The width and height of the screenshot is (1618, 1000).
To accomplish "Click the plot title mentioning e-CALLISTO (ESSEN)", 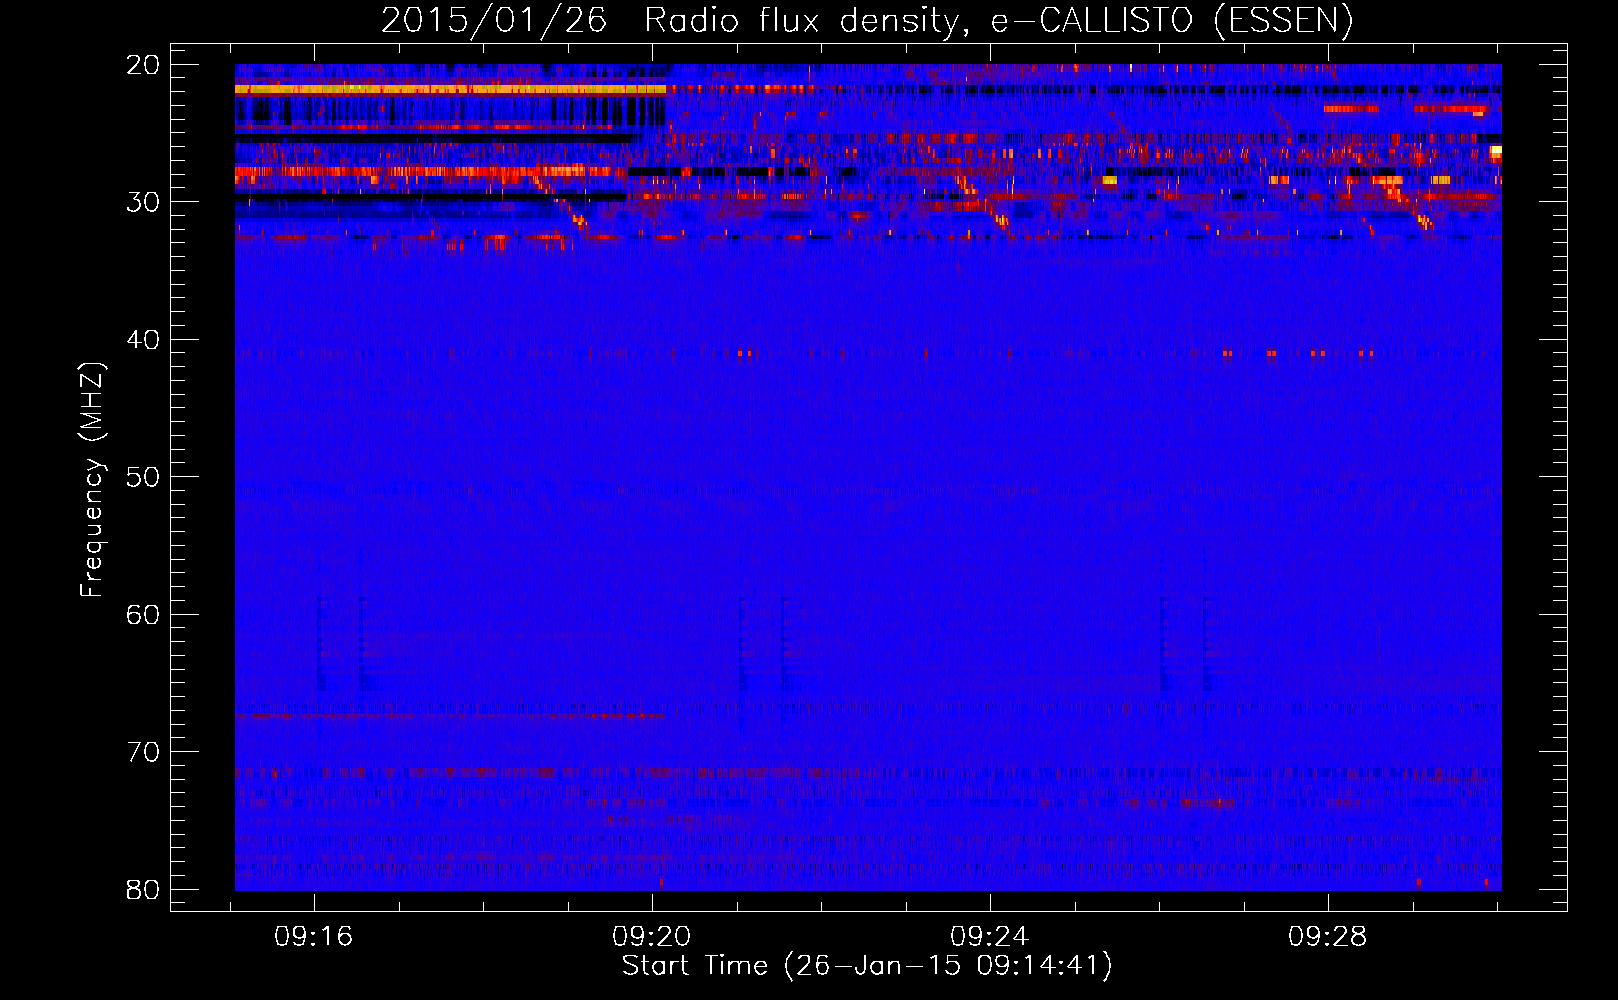I will [x=867, y=20].
